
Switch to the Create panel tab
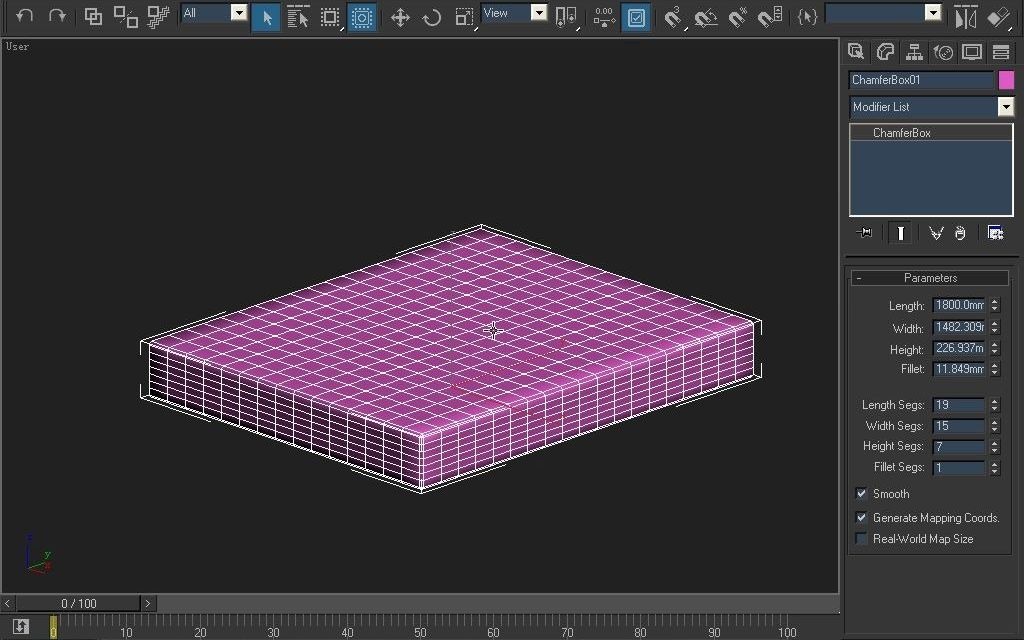click(x=857, y=51)
